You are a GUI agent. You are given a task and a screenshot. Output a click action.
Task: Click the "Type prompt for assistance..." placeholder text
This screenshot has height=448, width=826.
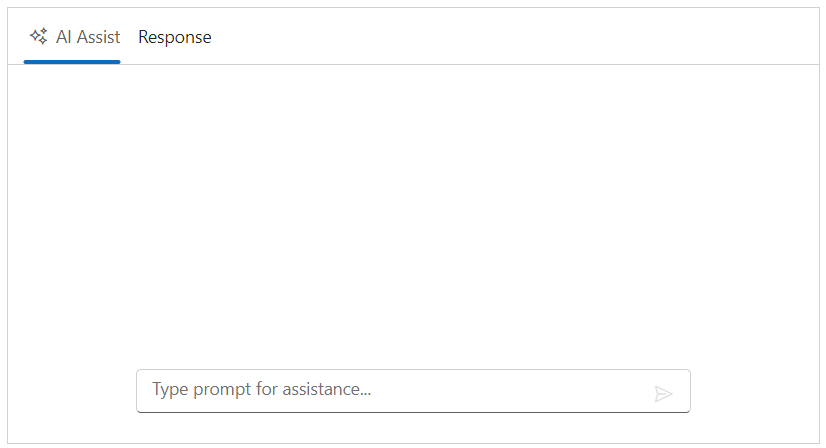262,389
